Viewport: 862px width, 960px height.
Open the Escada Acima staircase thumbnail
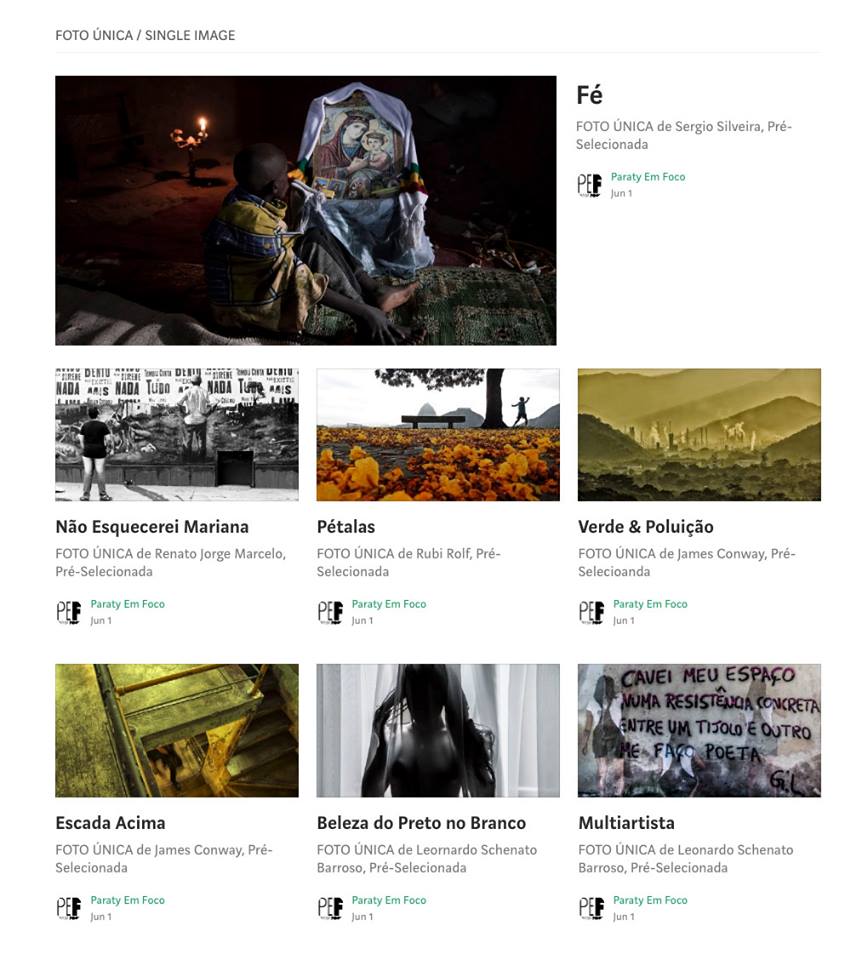(x=177, y=730)
